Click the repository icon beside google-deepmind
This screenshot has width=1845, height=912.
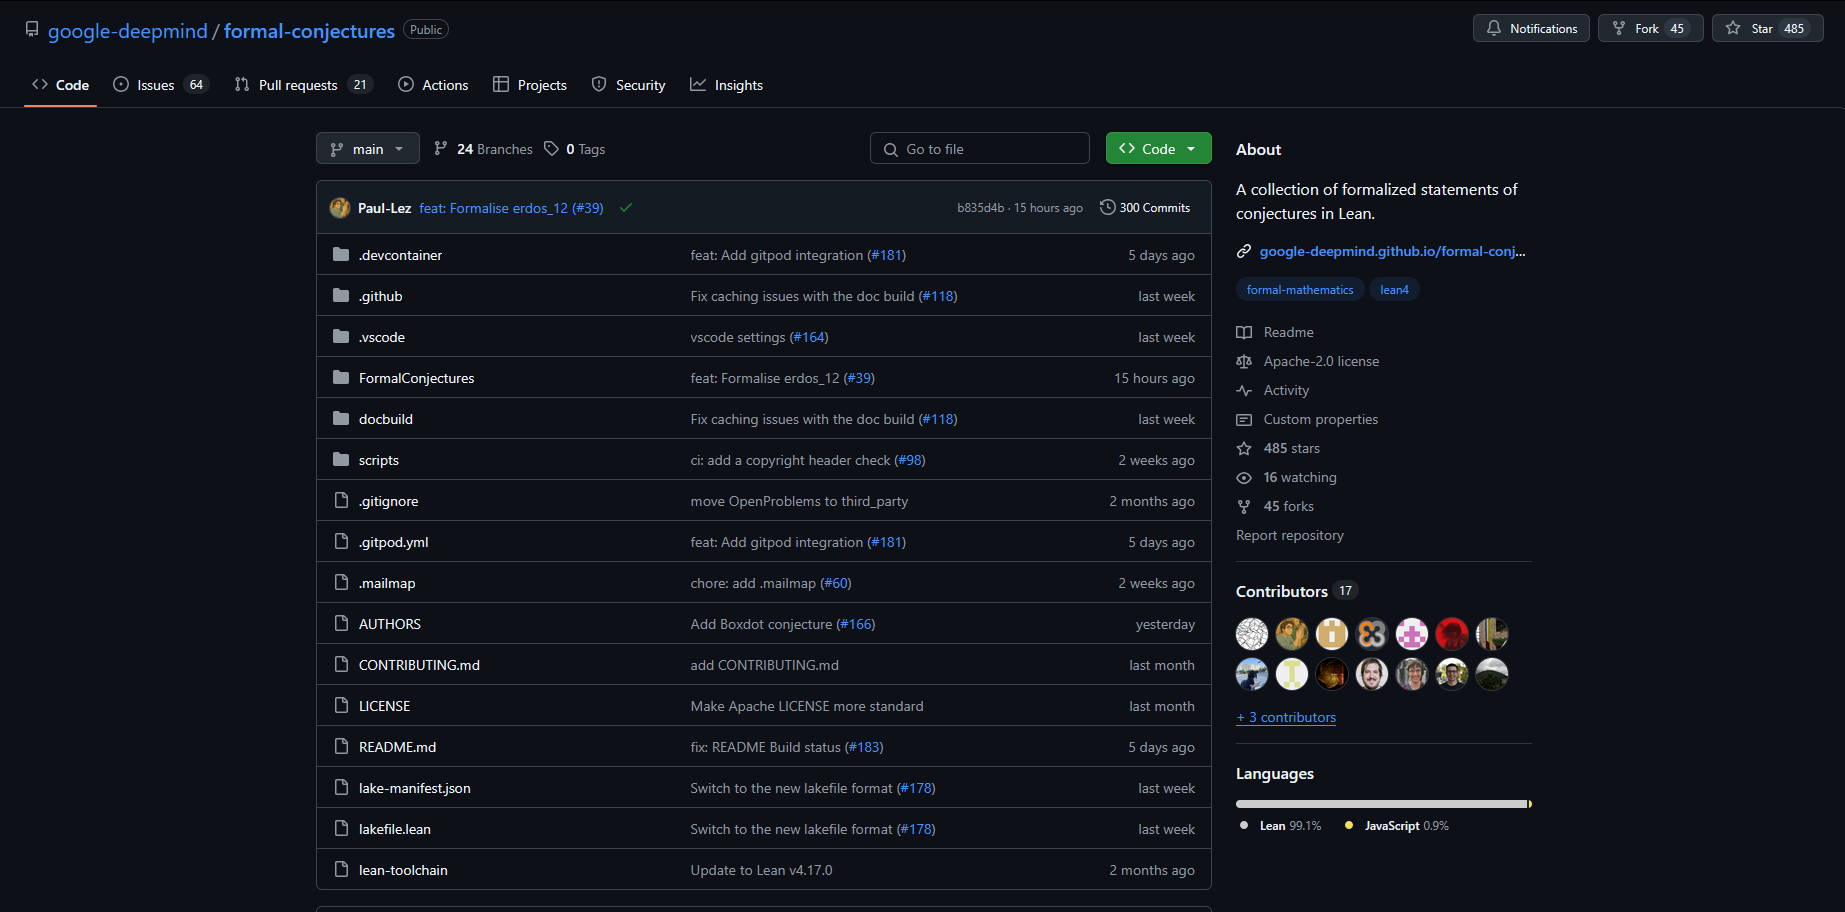[x=32, y=29]
